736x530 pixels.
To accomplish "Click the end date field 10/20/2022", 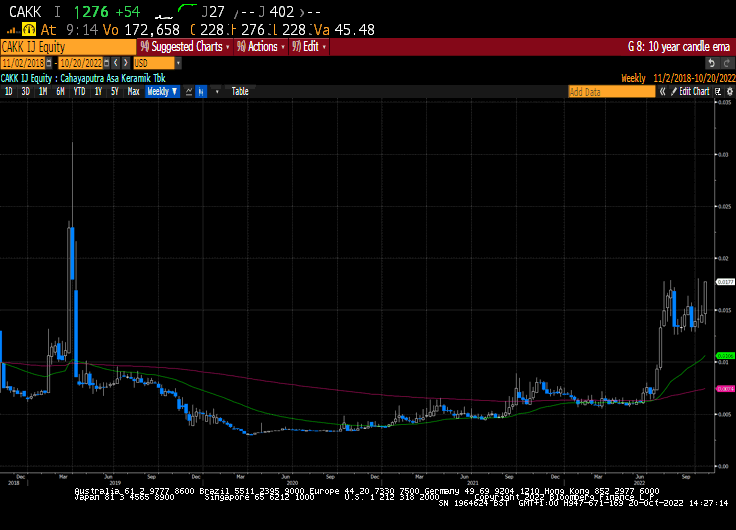I will pyautogui.click(x=81, y=63).
